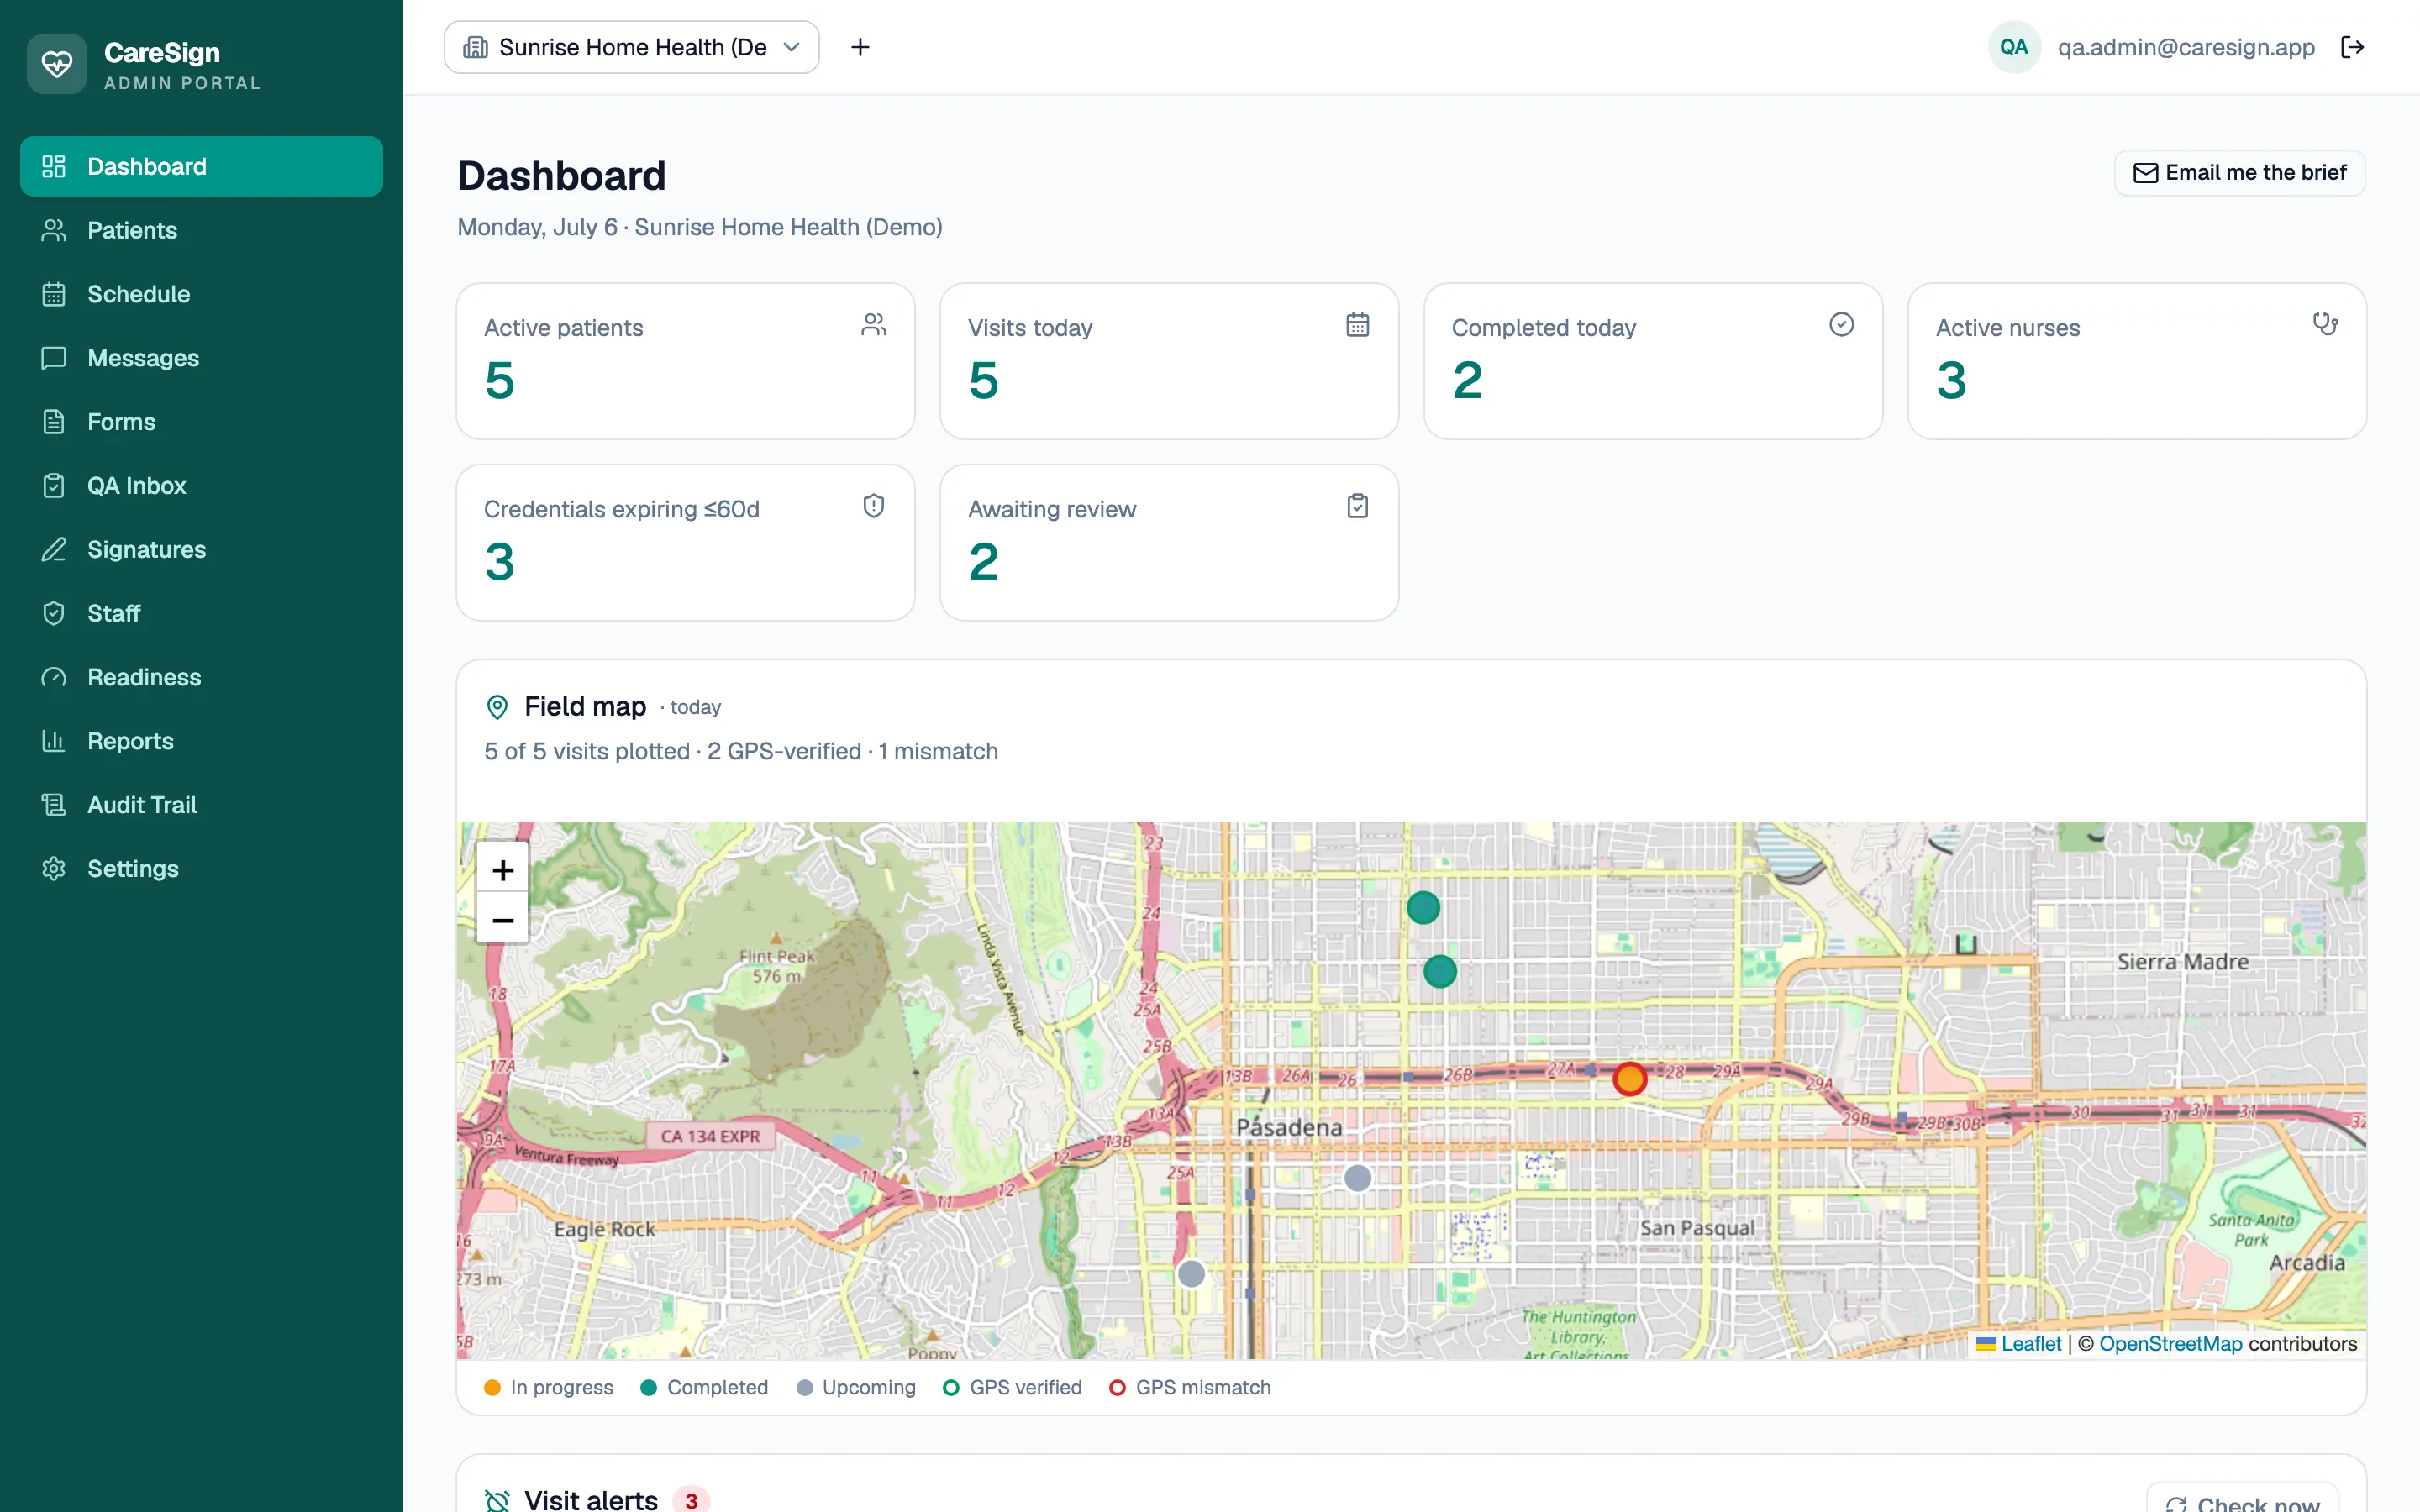
Task: Click the lower green completed visit marker
Action: 1440,971
